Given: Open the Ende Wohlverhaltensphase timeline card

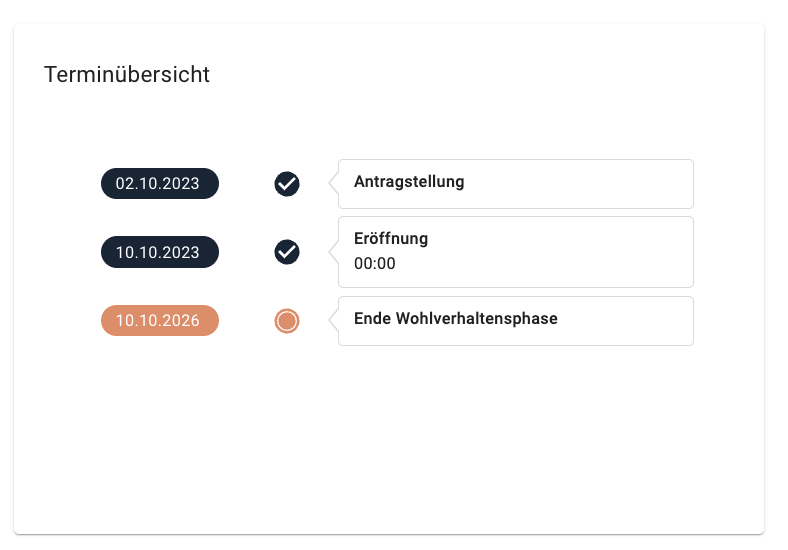Looking at the screenshot, I should click(x=516, y=321).
